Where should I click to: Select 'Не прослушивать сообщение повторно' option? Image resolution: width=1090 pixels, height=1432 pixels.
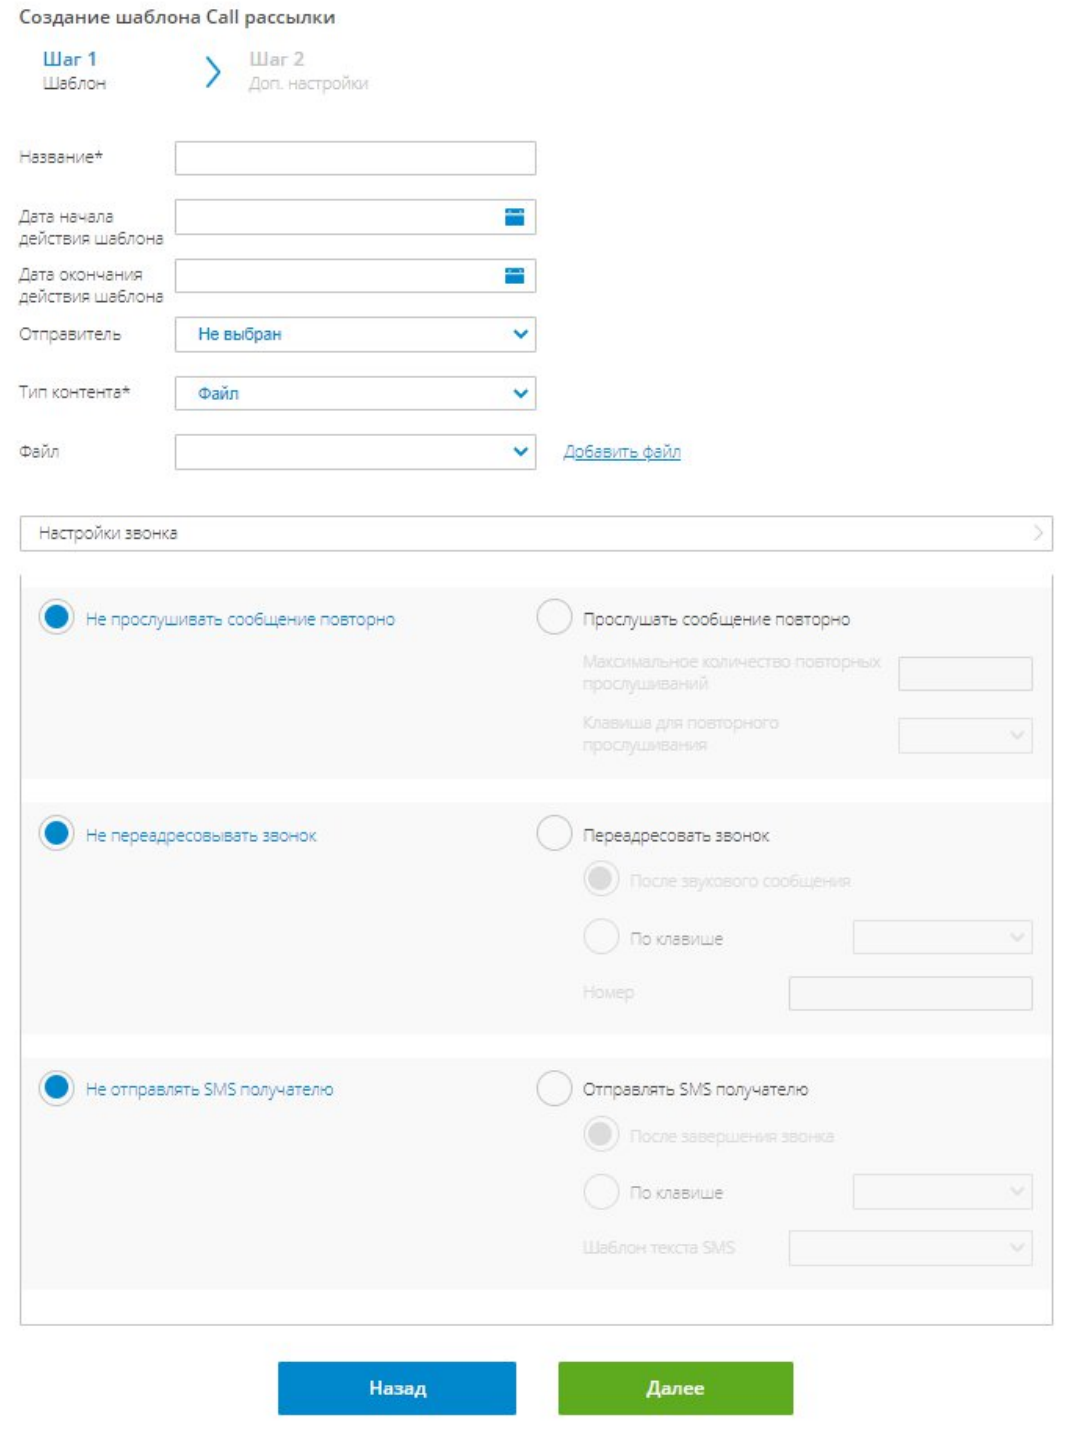point(57,618)
